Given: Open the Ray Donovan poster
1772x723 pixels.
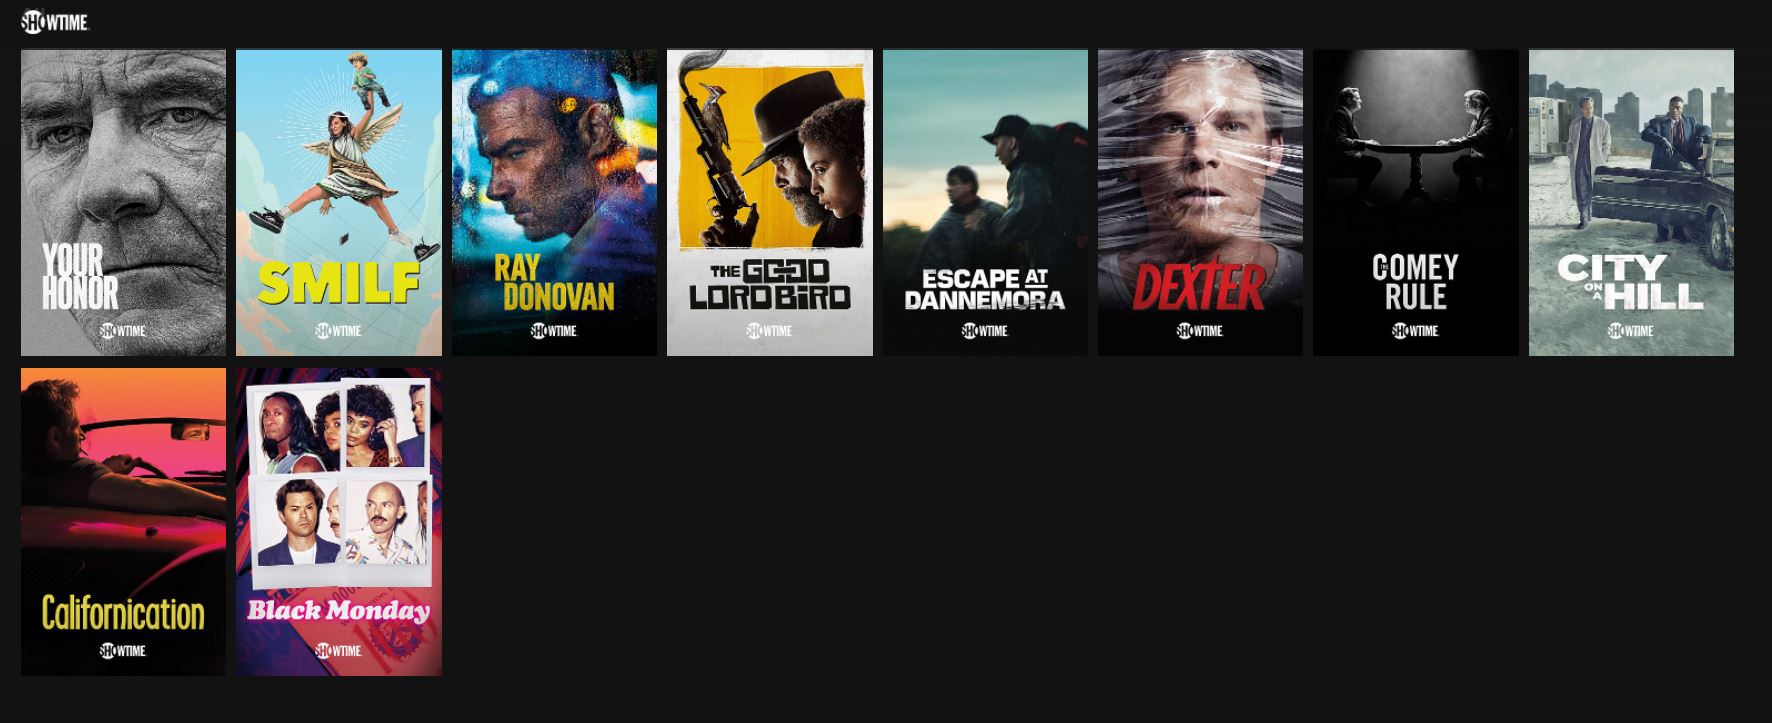Looking at the screenshot, I should pyautogui.click(x=554, y=203).
